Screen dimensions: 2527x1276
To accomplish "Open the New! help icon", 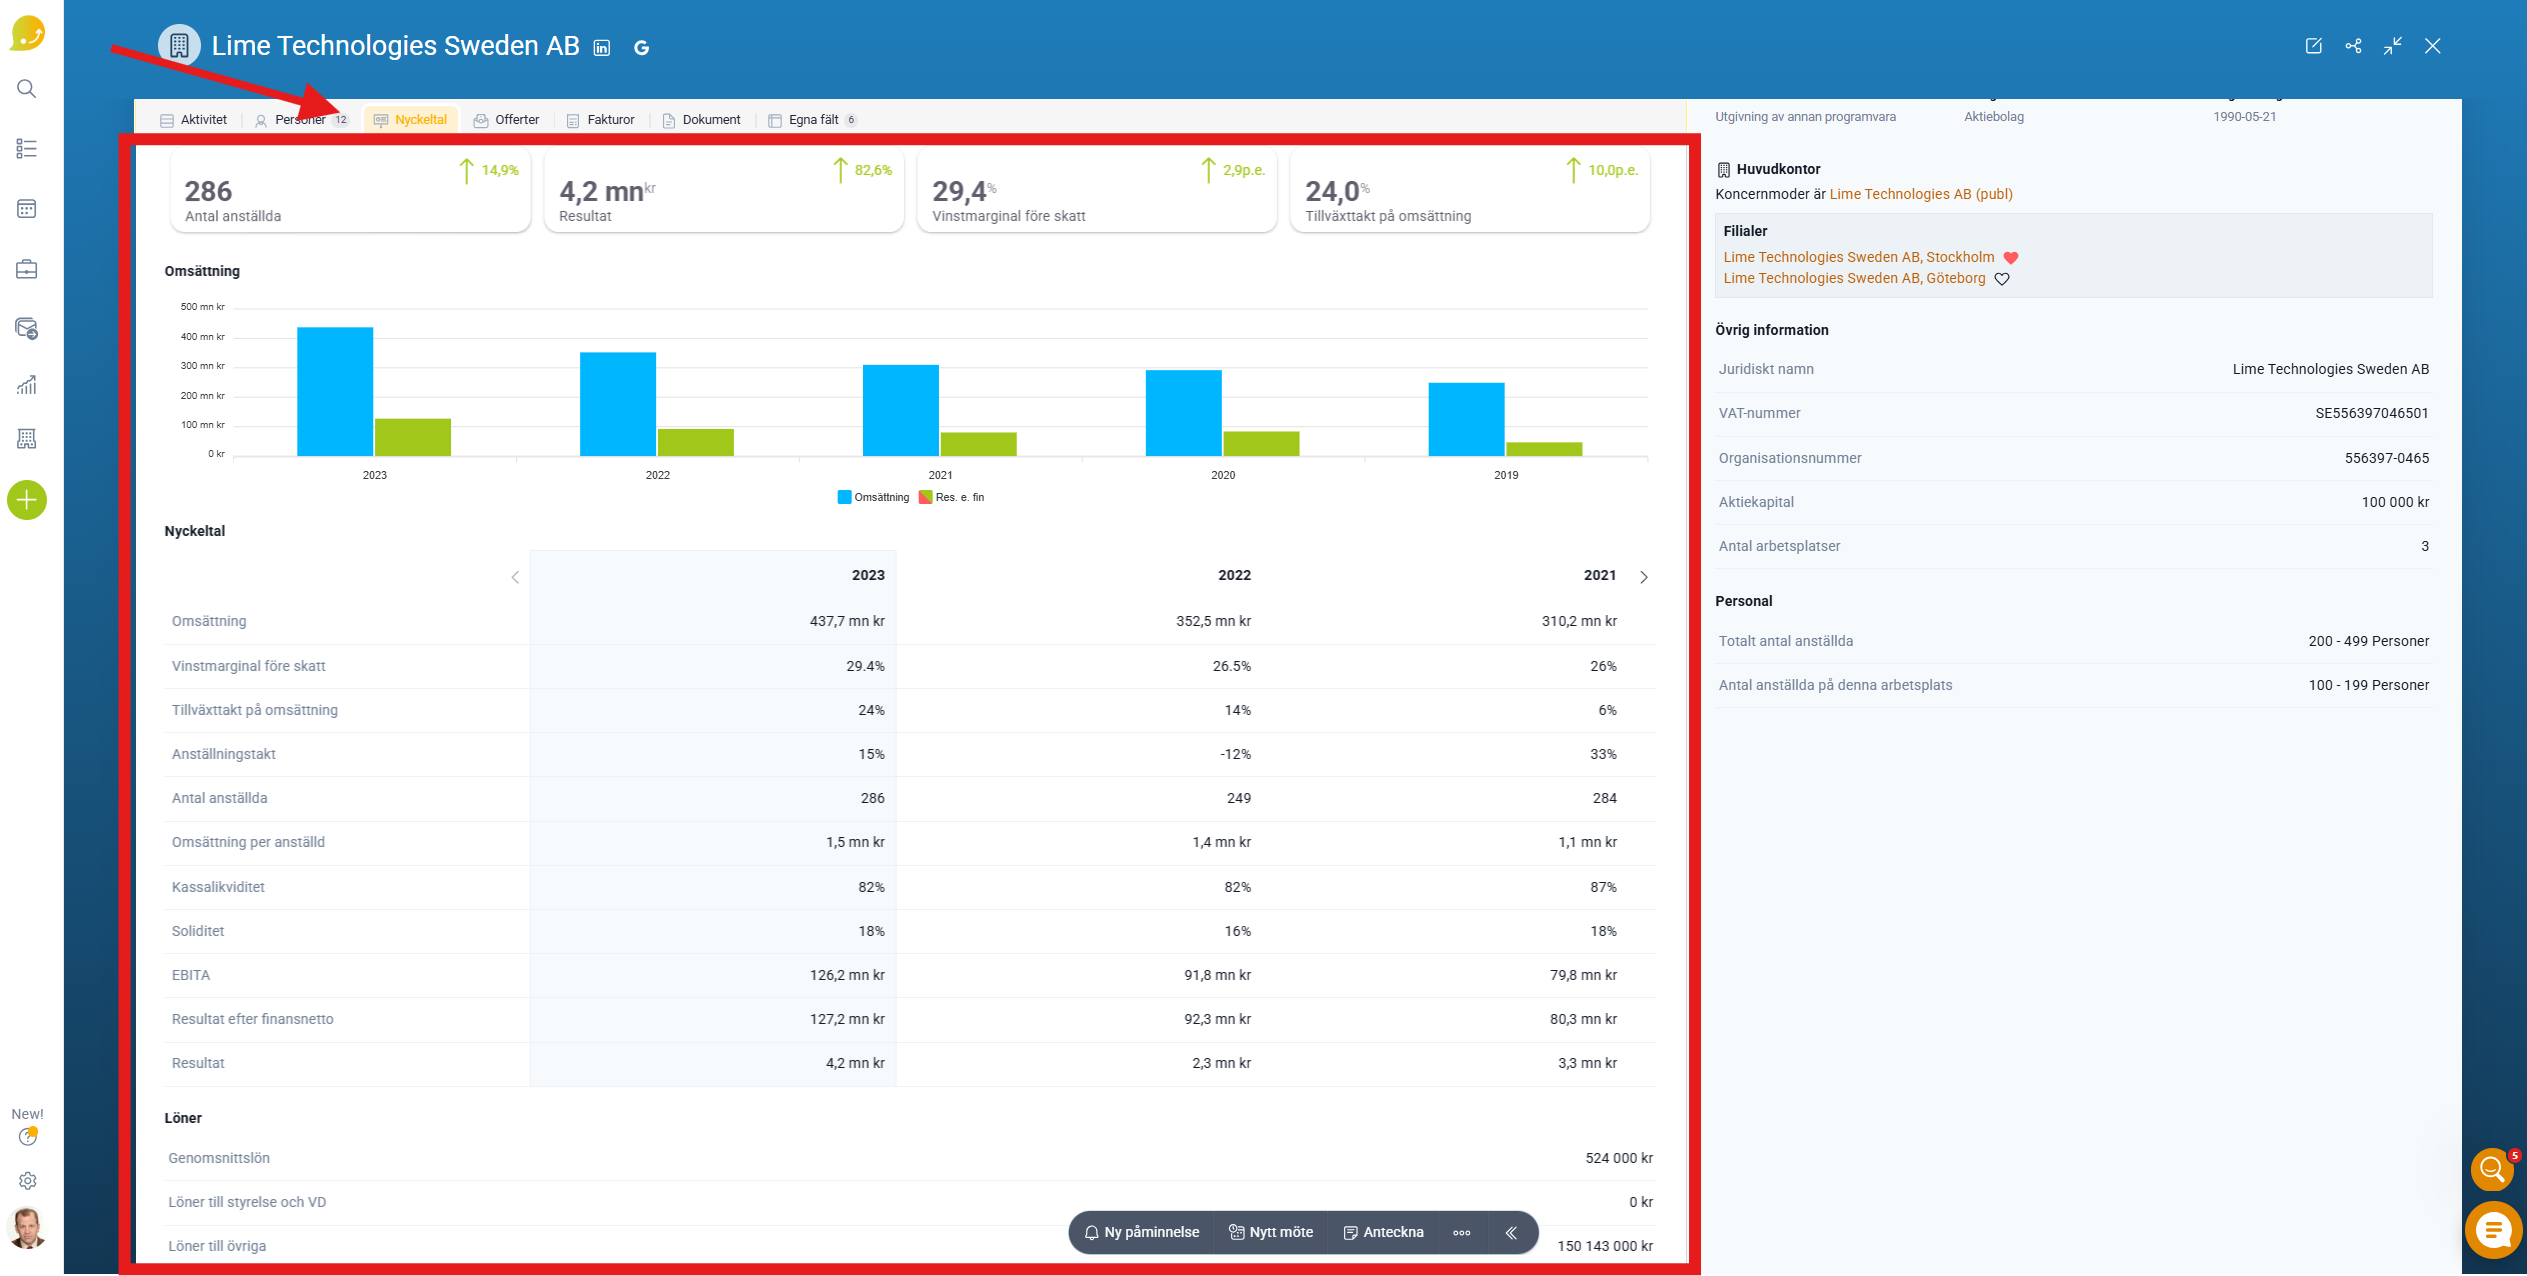I will 28,1136.
